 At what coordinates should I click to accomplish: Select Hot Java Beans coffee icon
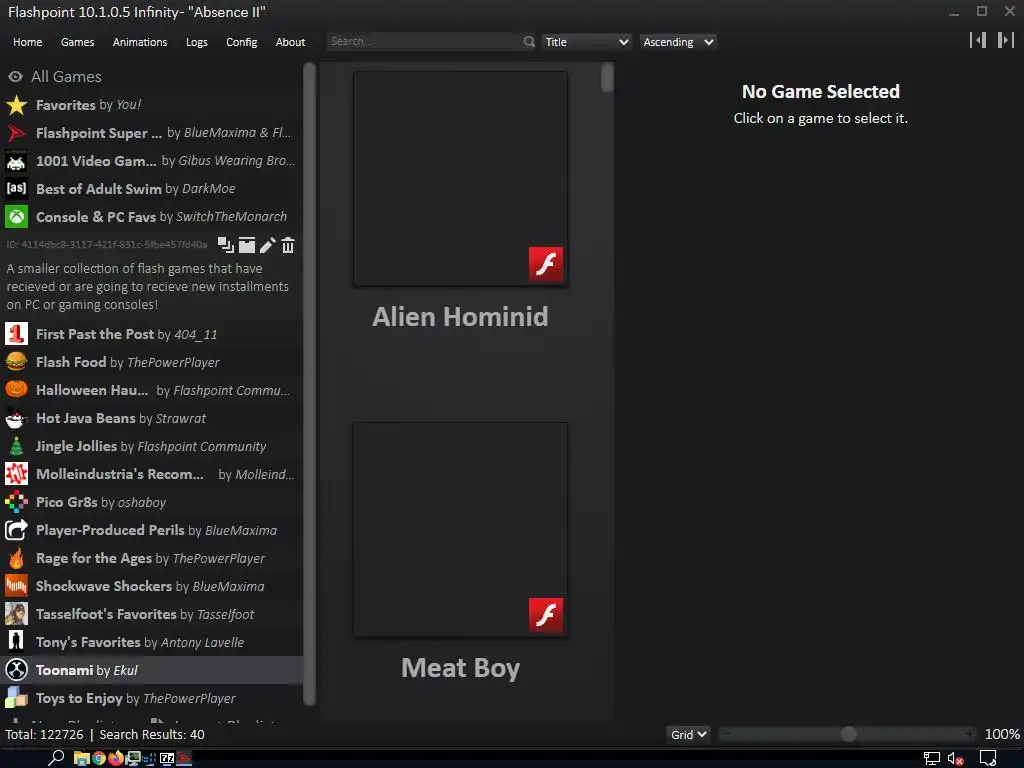[16, 418]
